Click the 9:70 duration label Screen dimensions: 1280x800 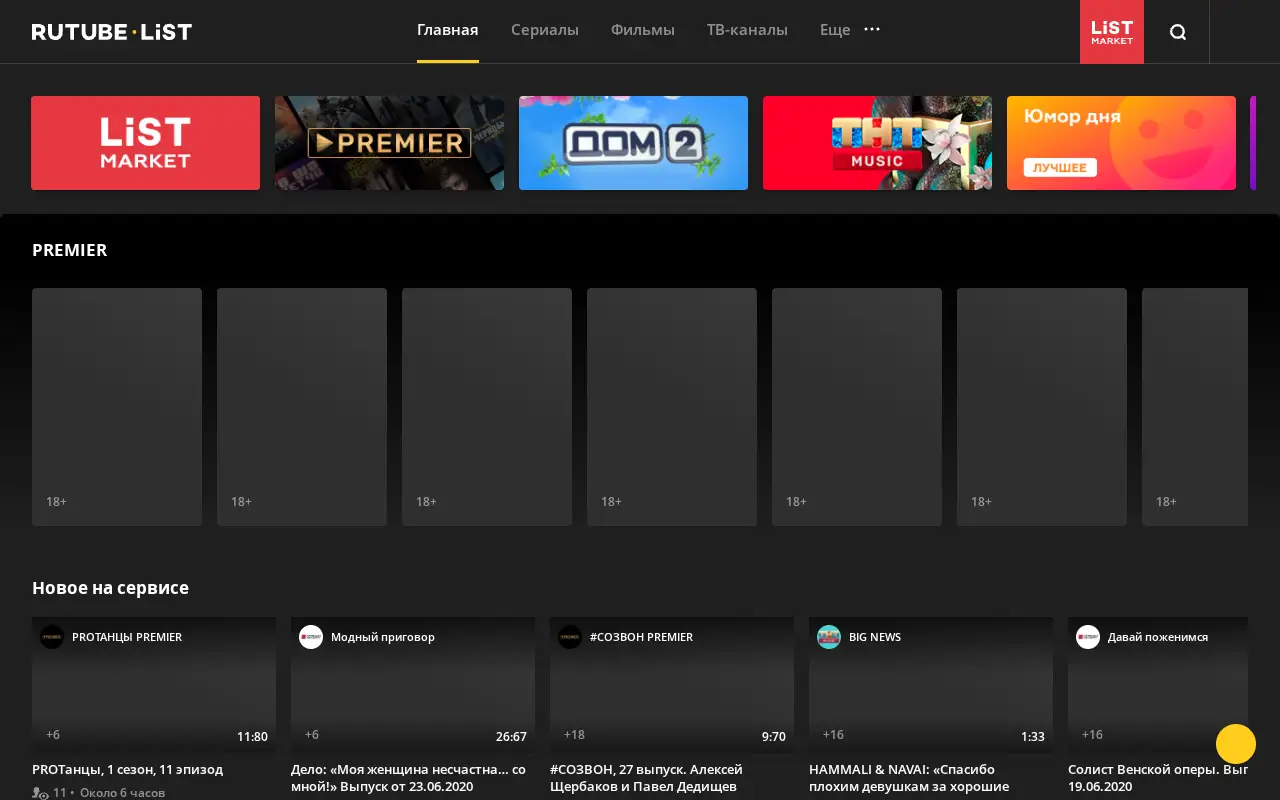[774, 737]
